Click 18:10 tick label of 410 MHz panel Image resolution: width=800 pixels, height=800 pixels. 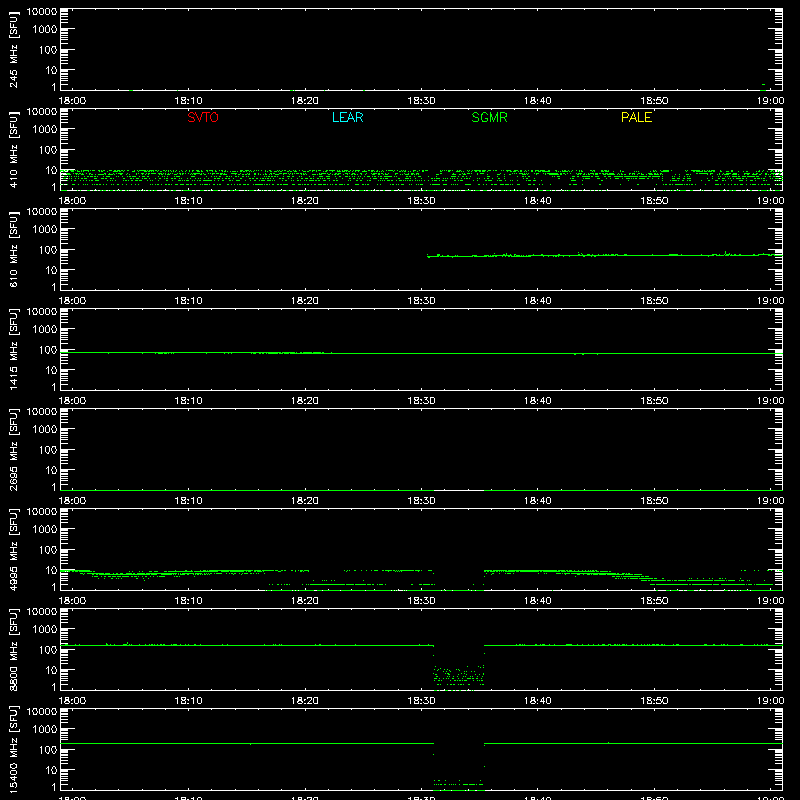pos(188,201)
